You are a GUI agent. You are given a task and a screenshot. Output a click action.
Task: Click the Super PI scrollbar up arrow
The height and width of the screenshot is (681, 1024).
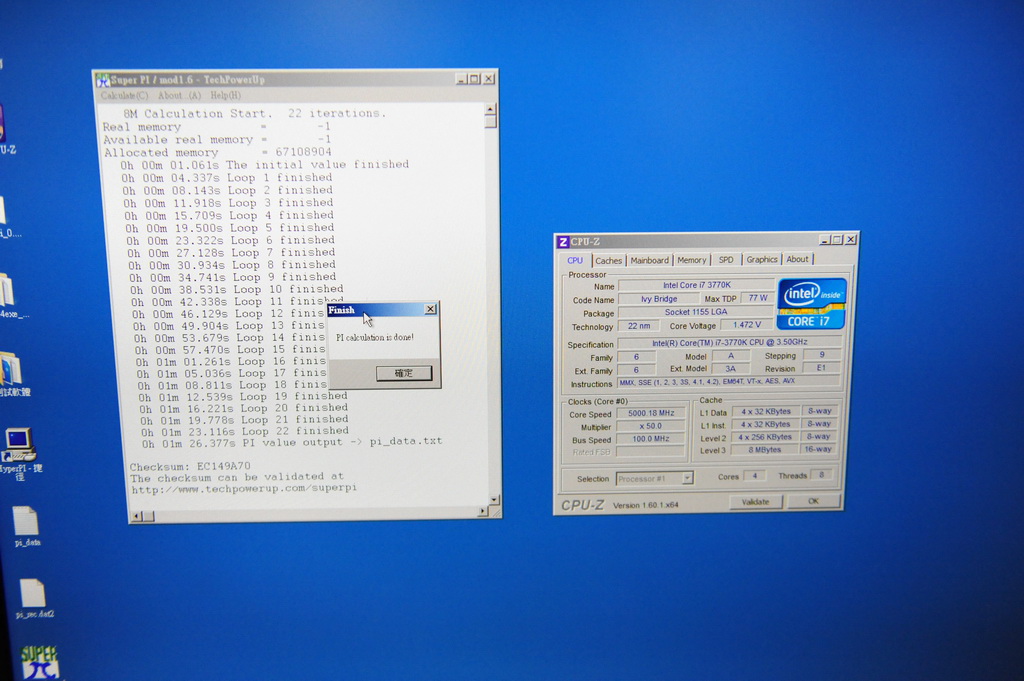(490, 109)
